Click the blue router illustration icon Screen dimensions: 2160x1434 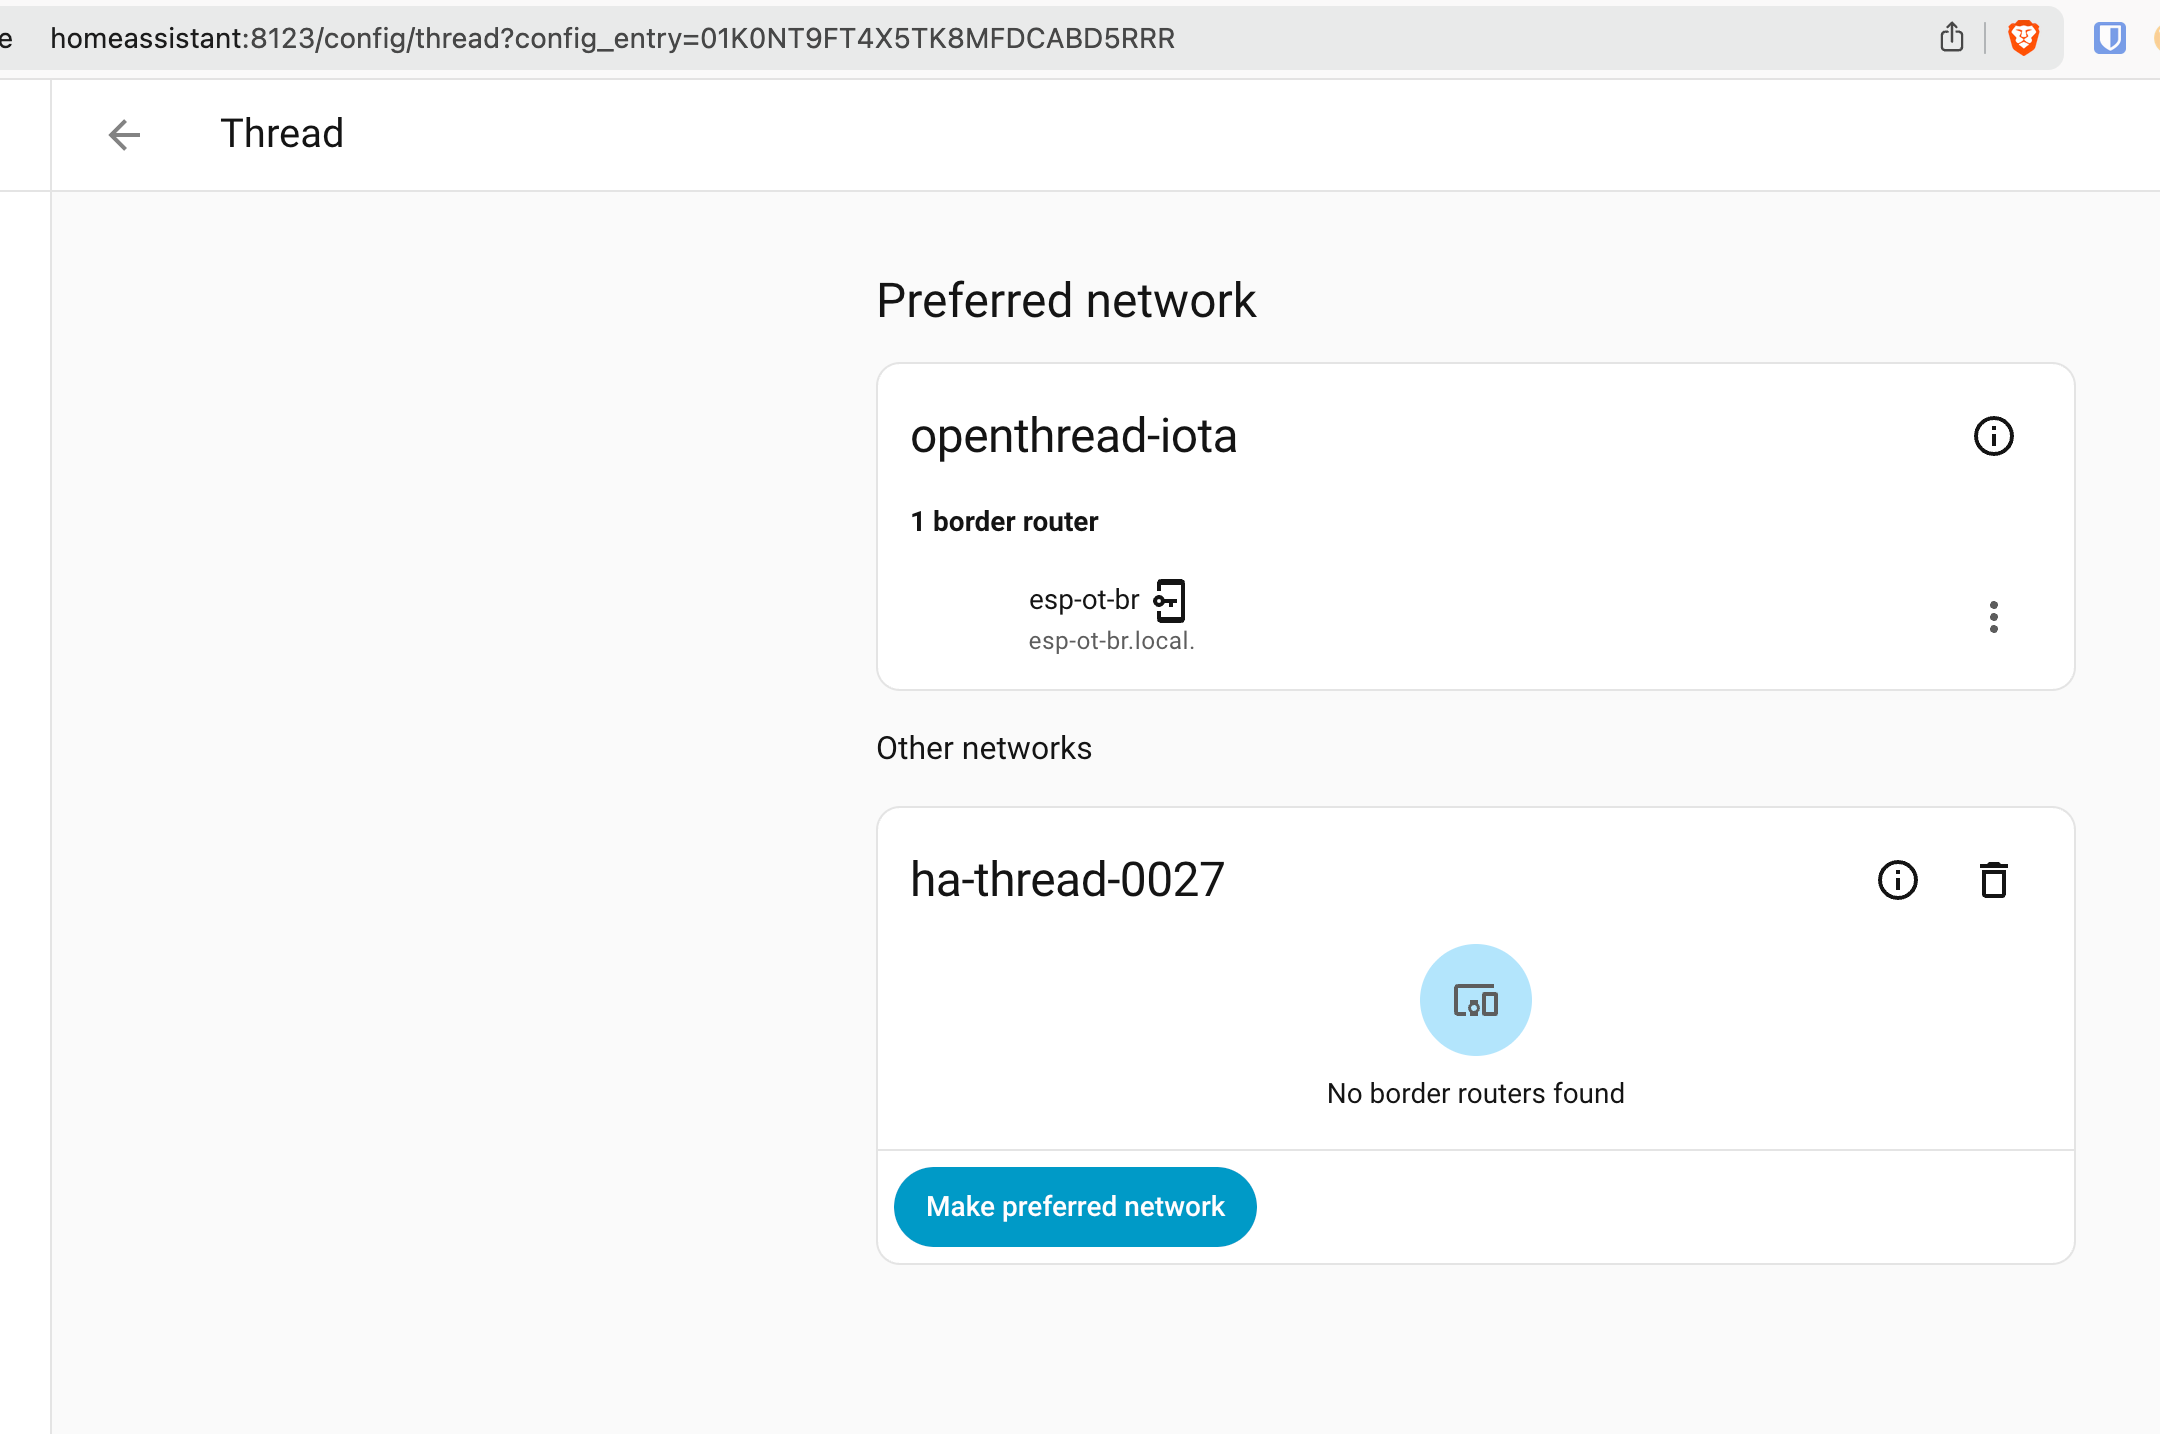click(1475, 999)
